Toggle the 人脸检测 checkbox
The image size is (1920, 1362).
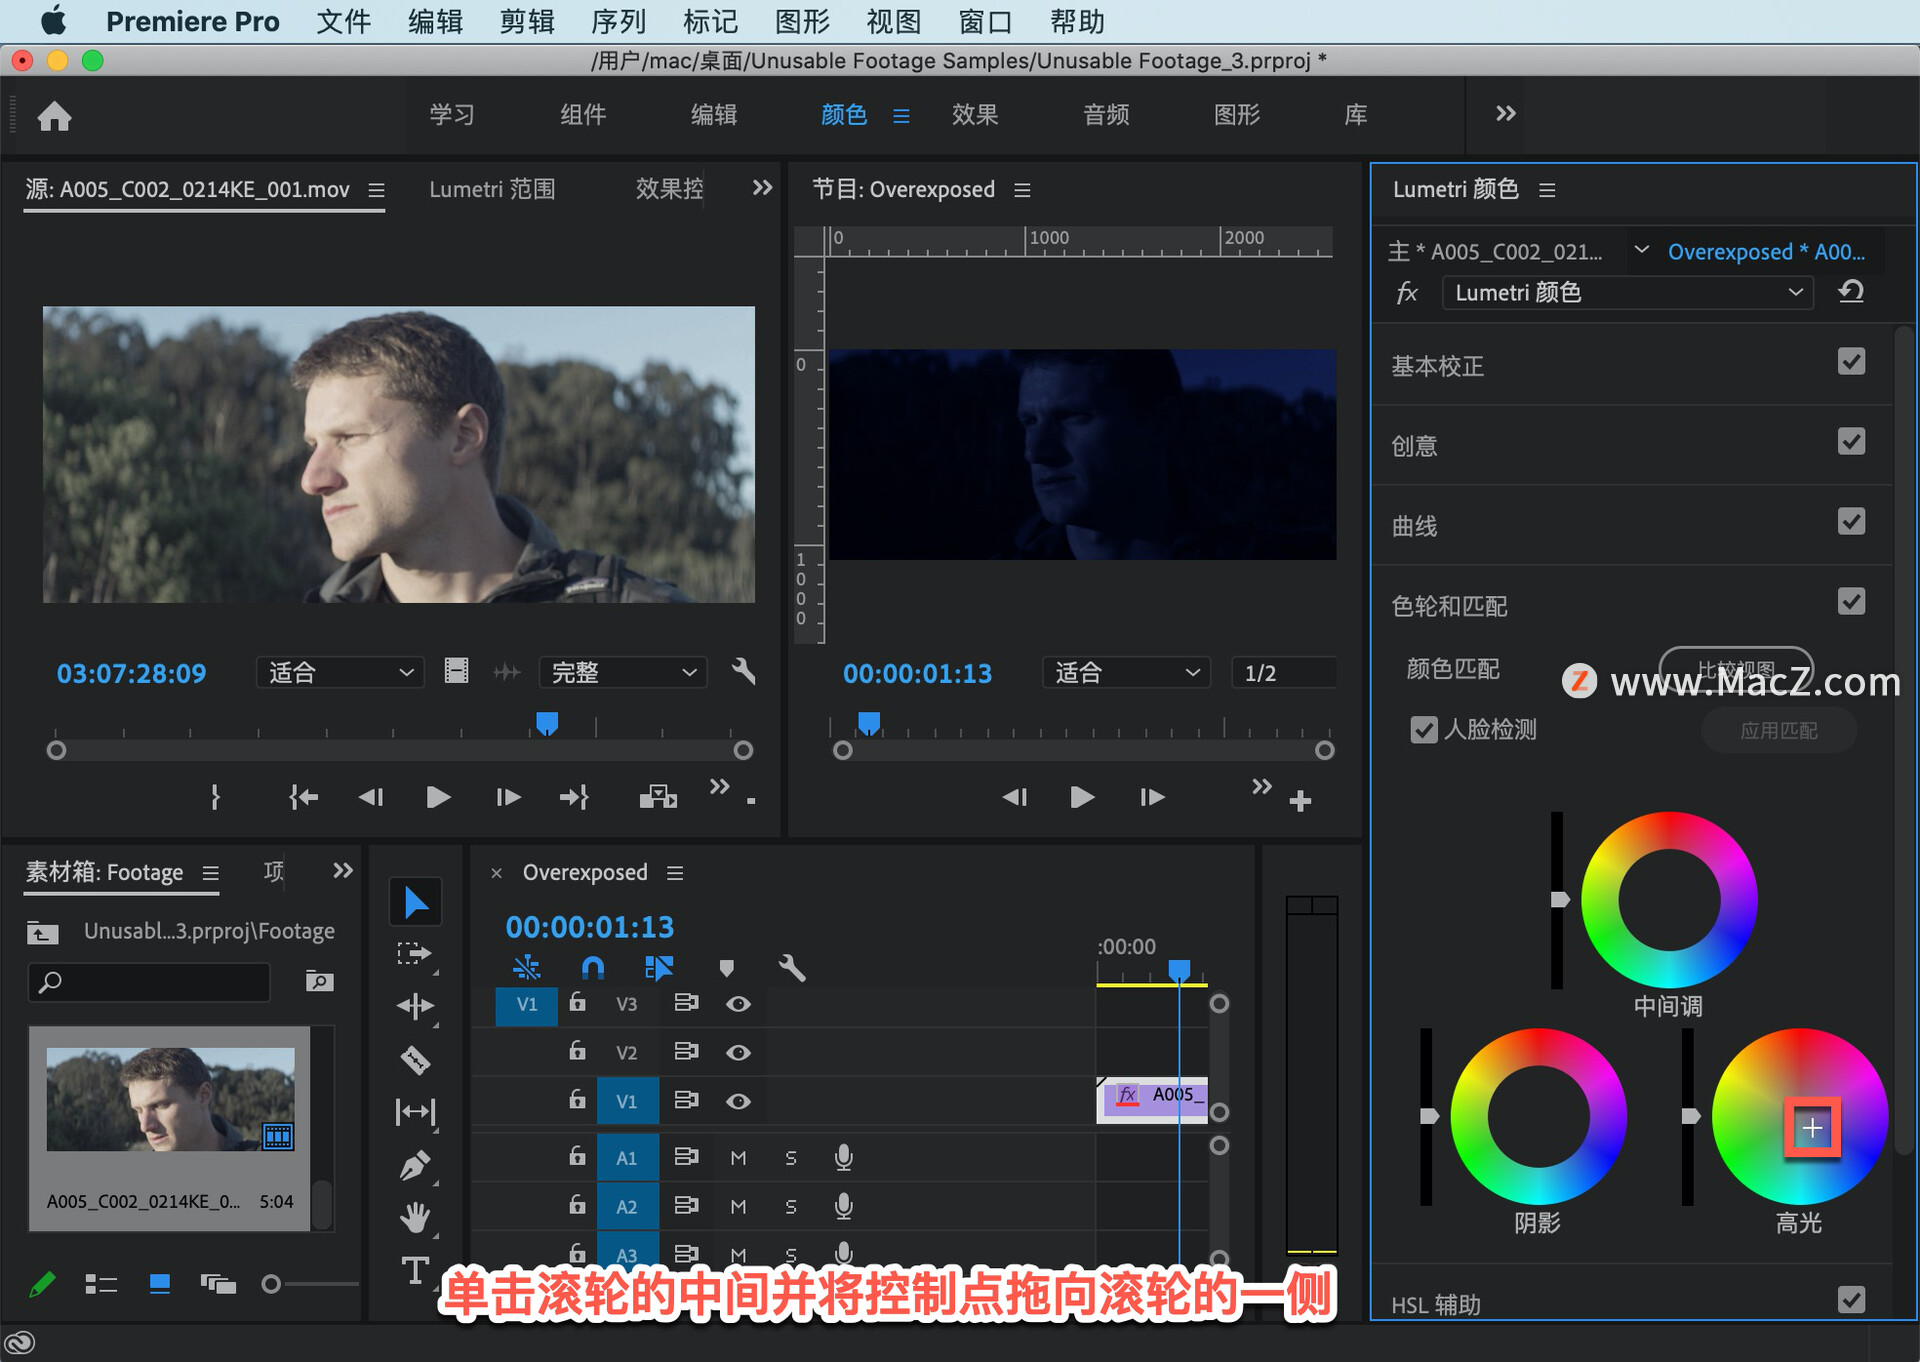click(x=1423, y=730)
